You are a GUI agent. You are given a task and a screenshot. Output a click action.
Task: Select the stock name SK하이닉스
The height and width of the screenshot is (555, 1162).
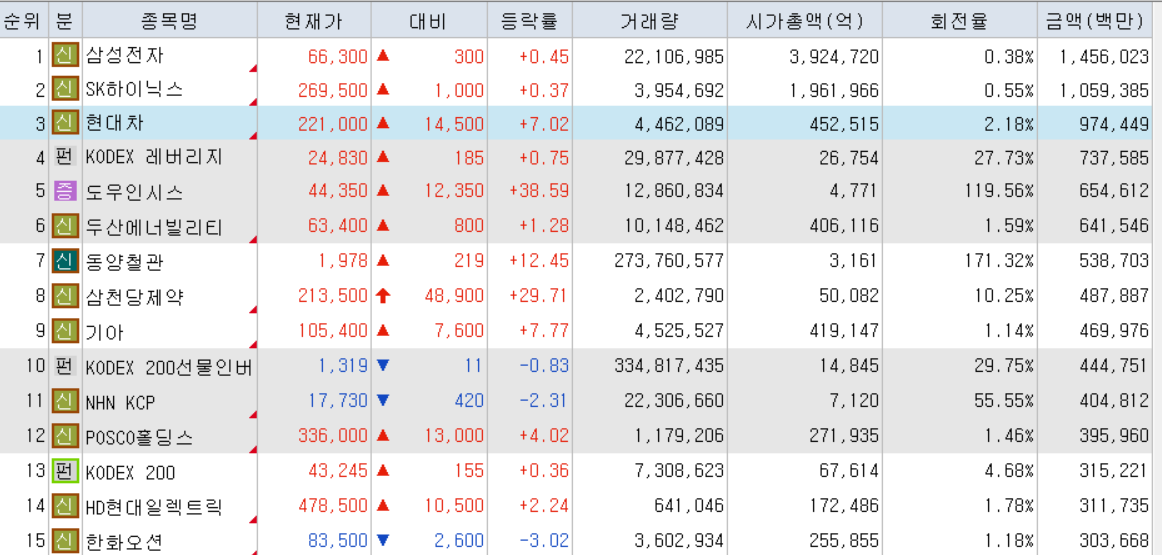point(134,90)
